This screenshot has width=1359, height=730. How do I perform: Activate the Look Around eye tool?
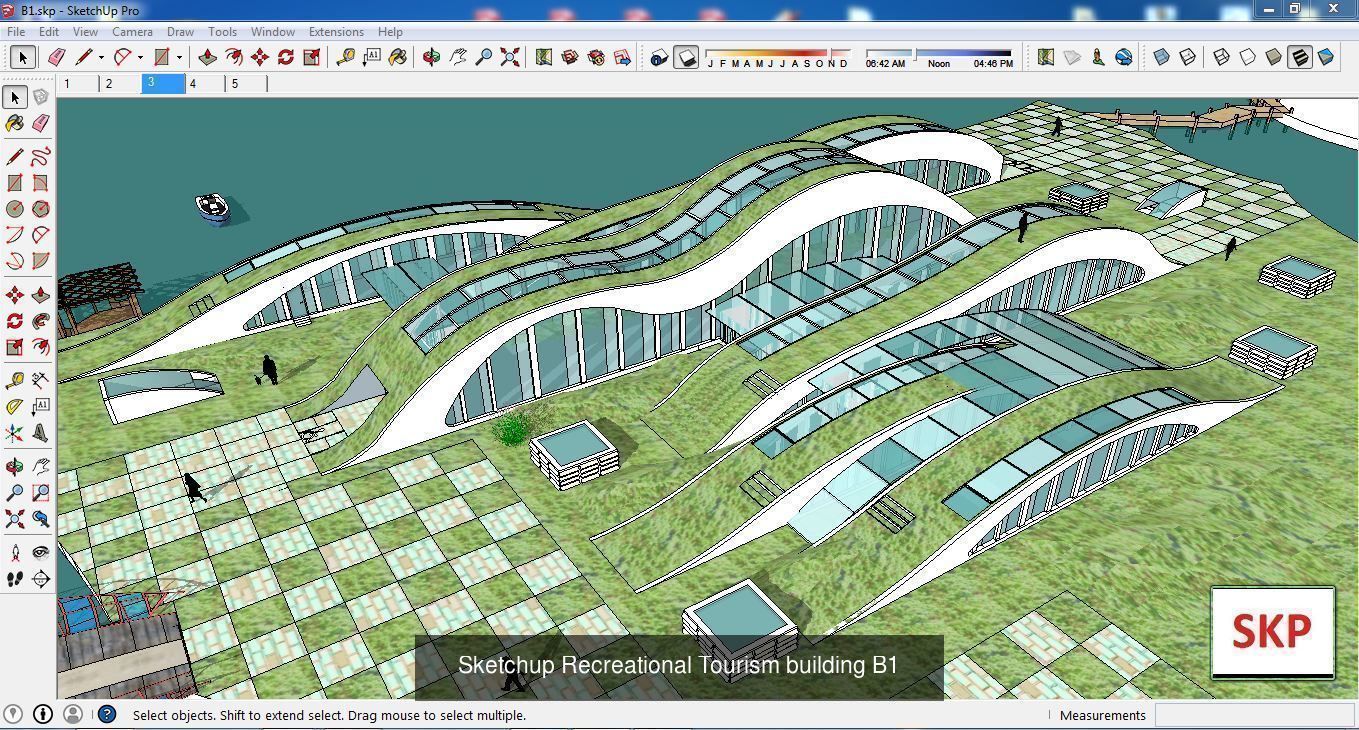41,553
